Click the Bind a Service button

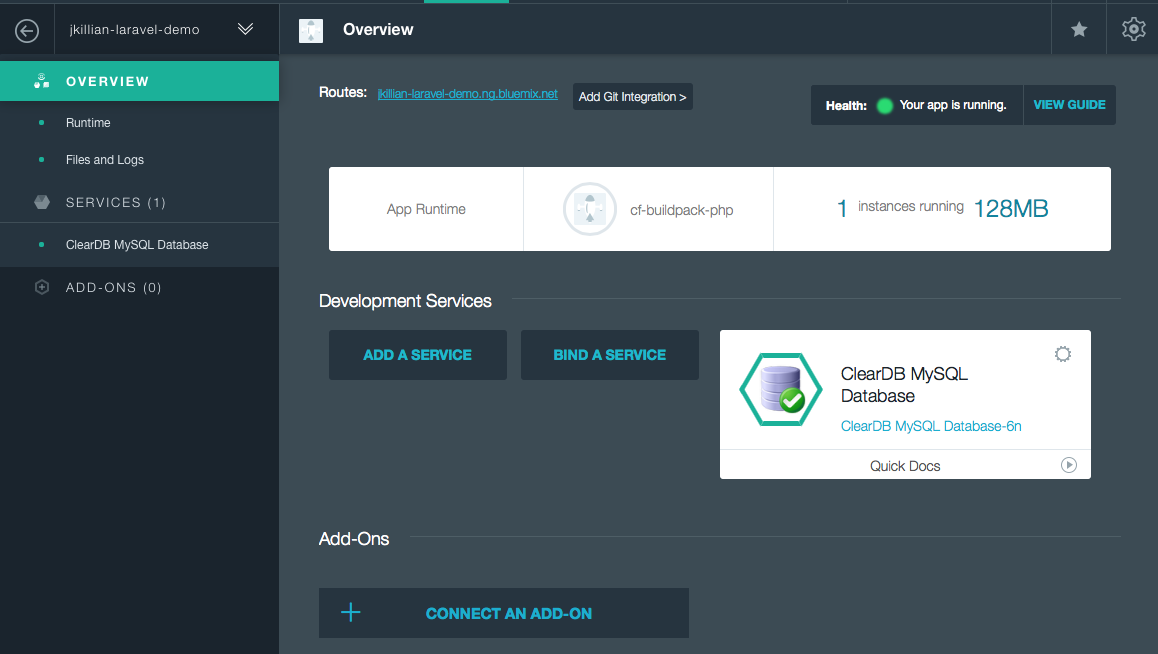(x=609, y=355)
